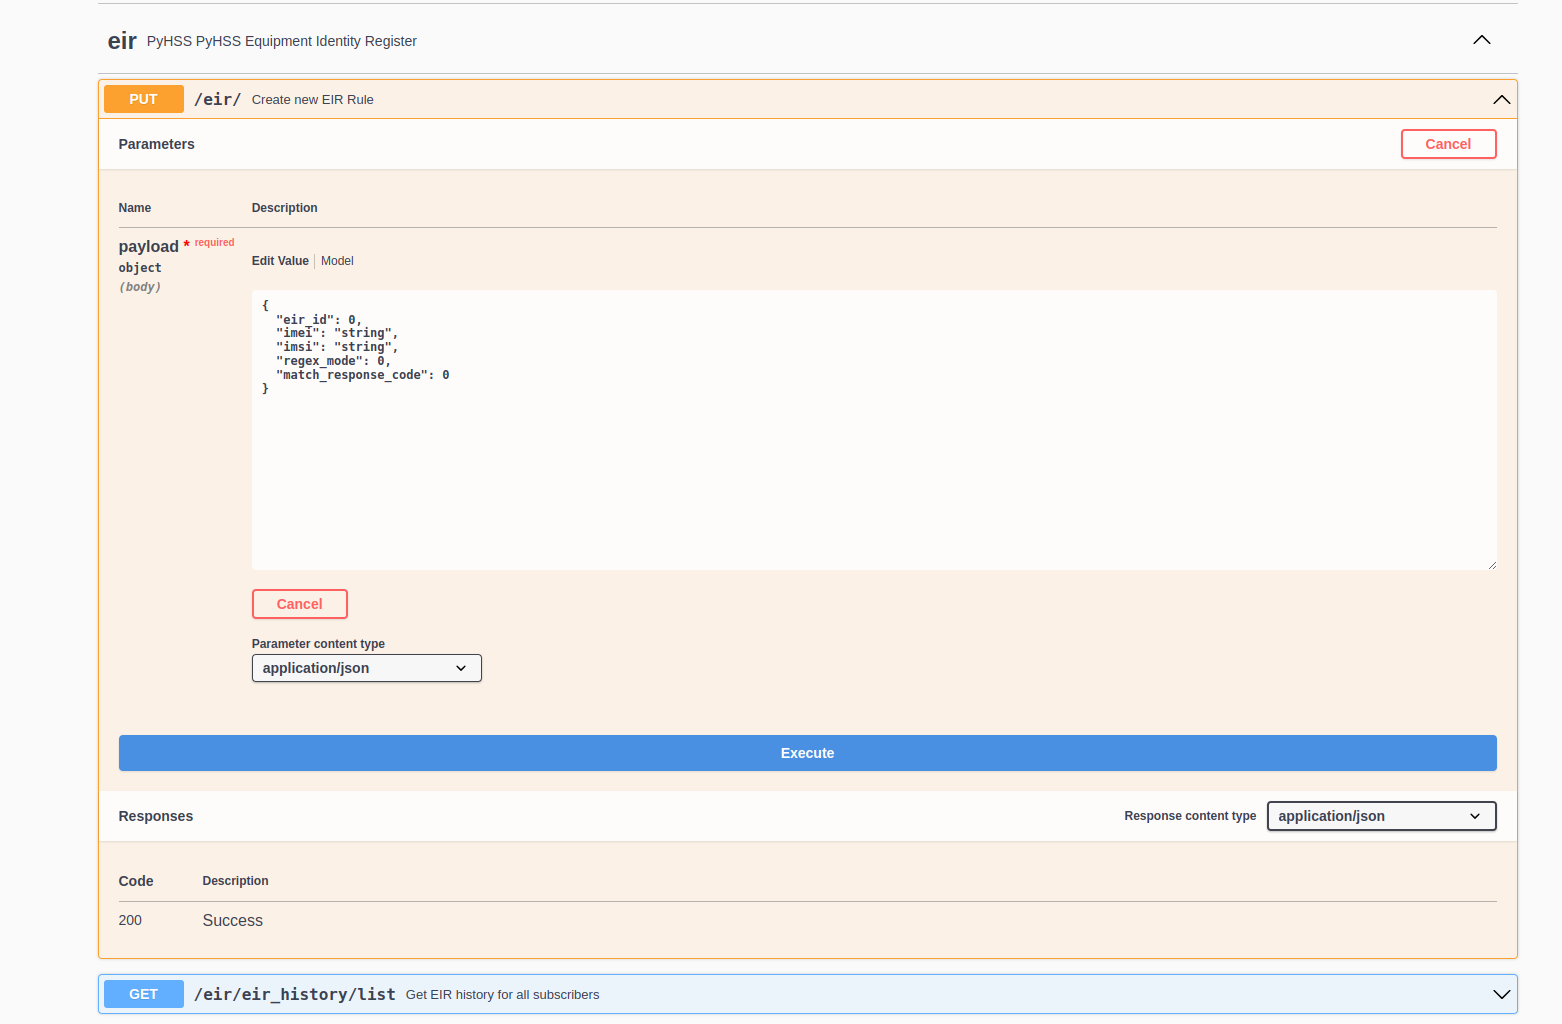1562x1024 pixels.
Task: Click Get EIR history for all subscribers text
Action: pos(502,995)
